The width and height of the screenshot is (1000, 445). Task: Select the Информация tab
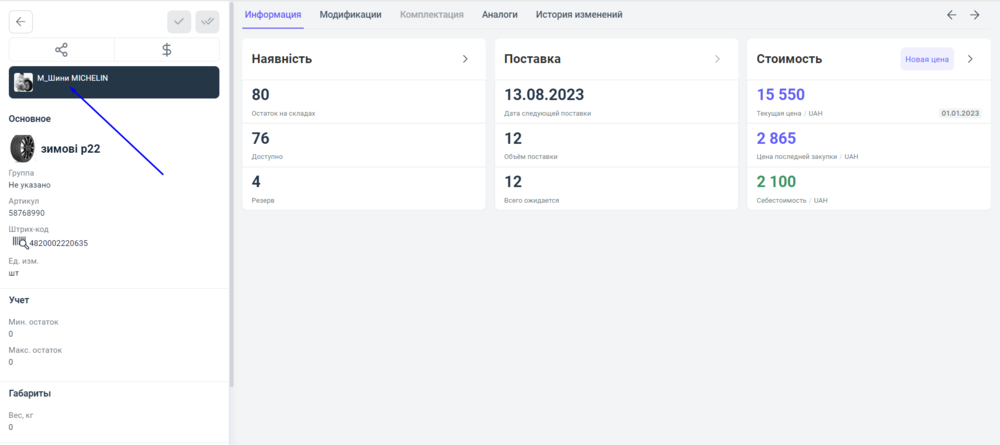[273, 15]
